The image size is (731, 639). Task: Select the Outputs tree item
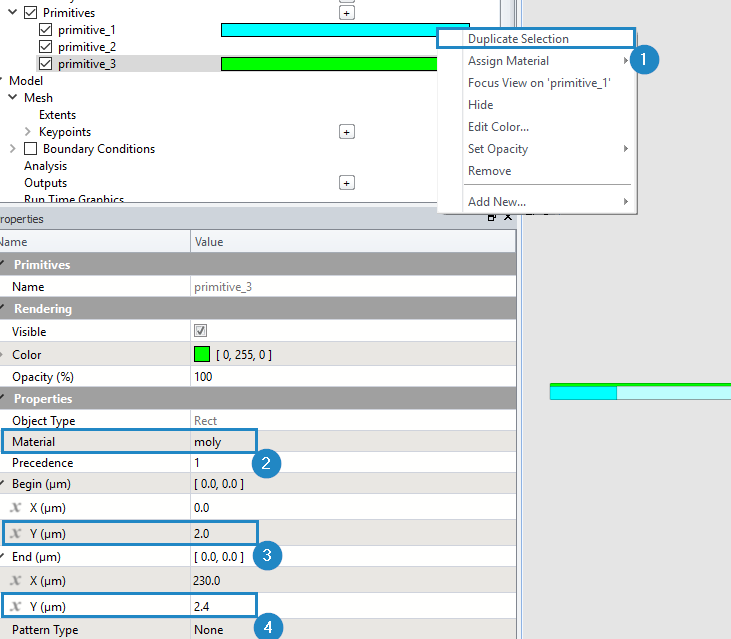coord(46,183)
